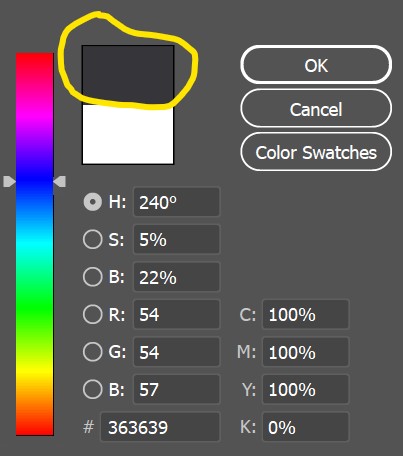Viewport: 403px width, 456px height.
Task: Select the Hue radio button
Action: (x=92, y=202)
